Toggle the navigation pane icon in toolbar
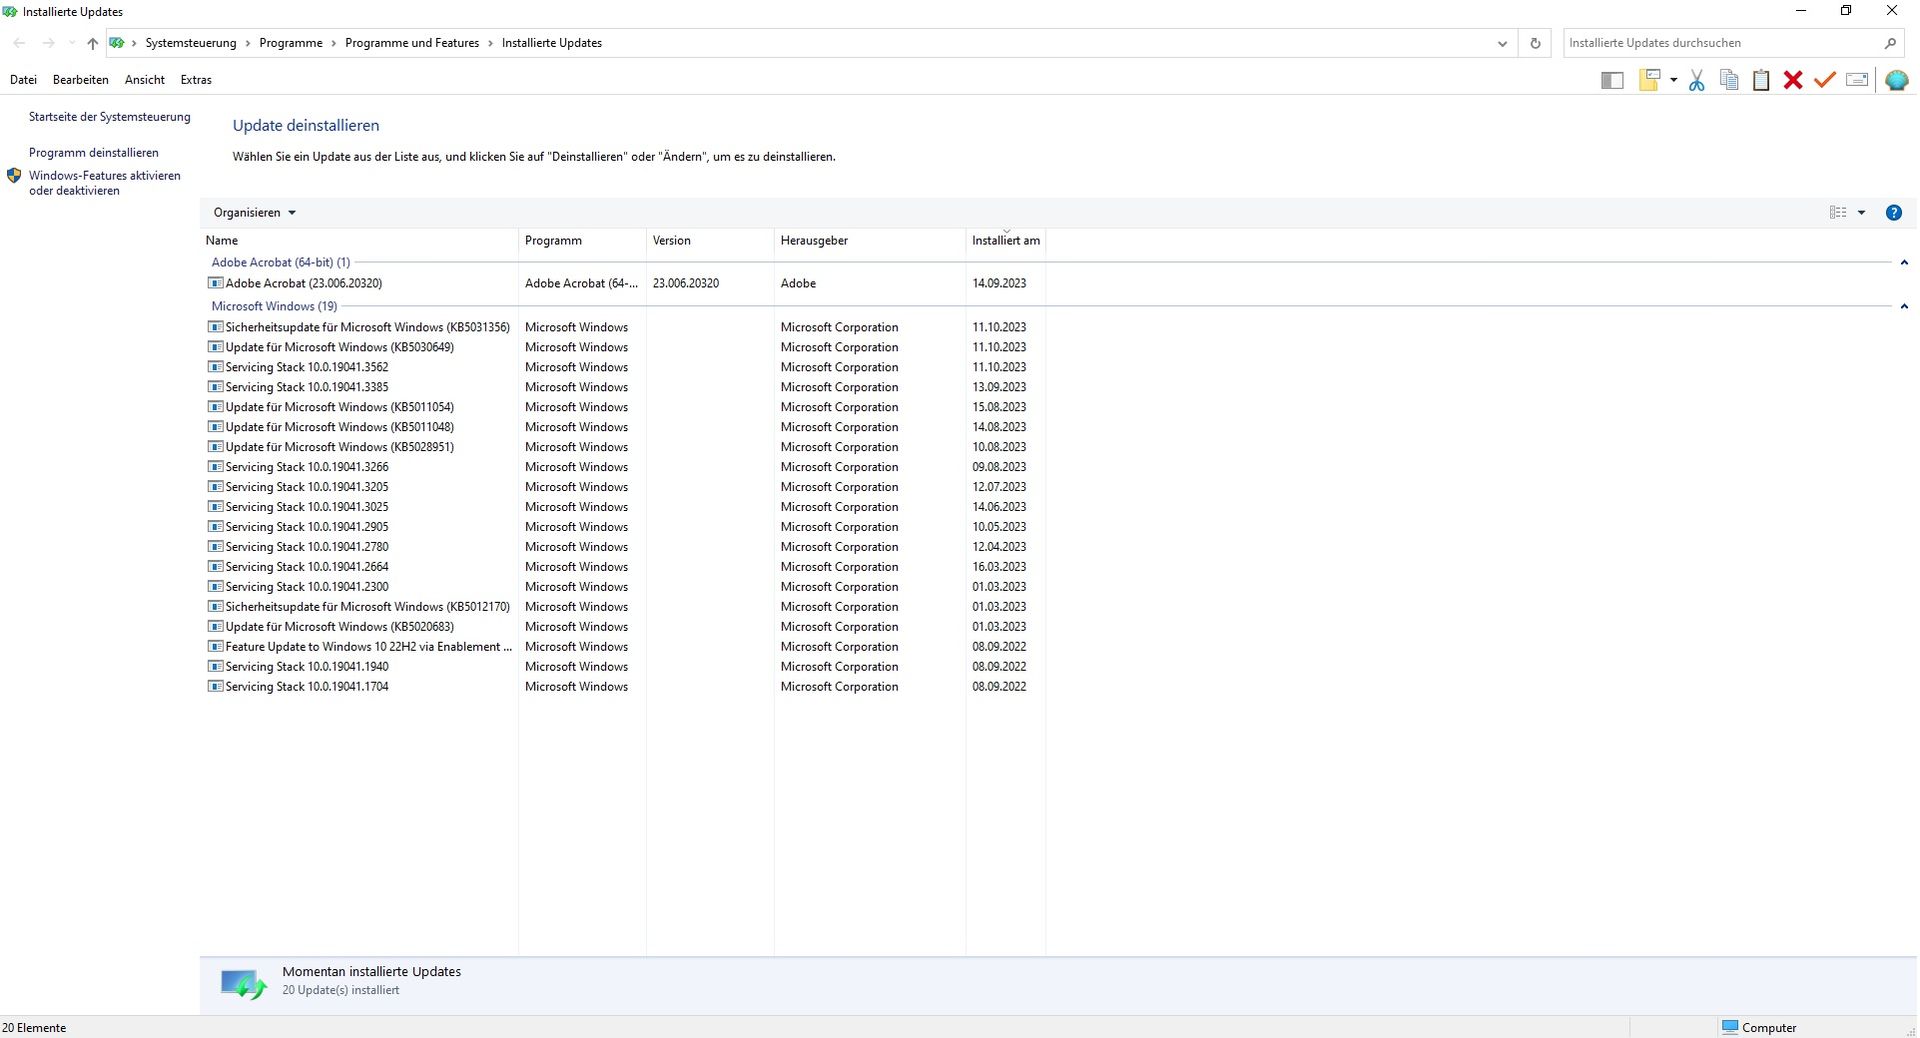The image size is (1920, 1038). (1612, 81)
